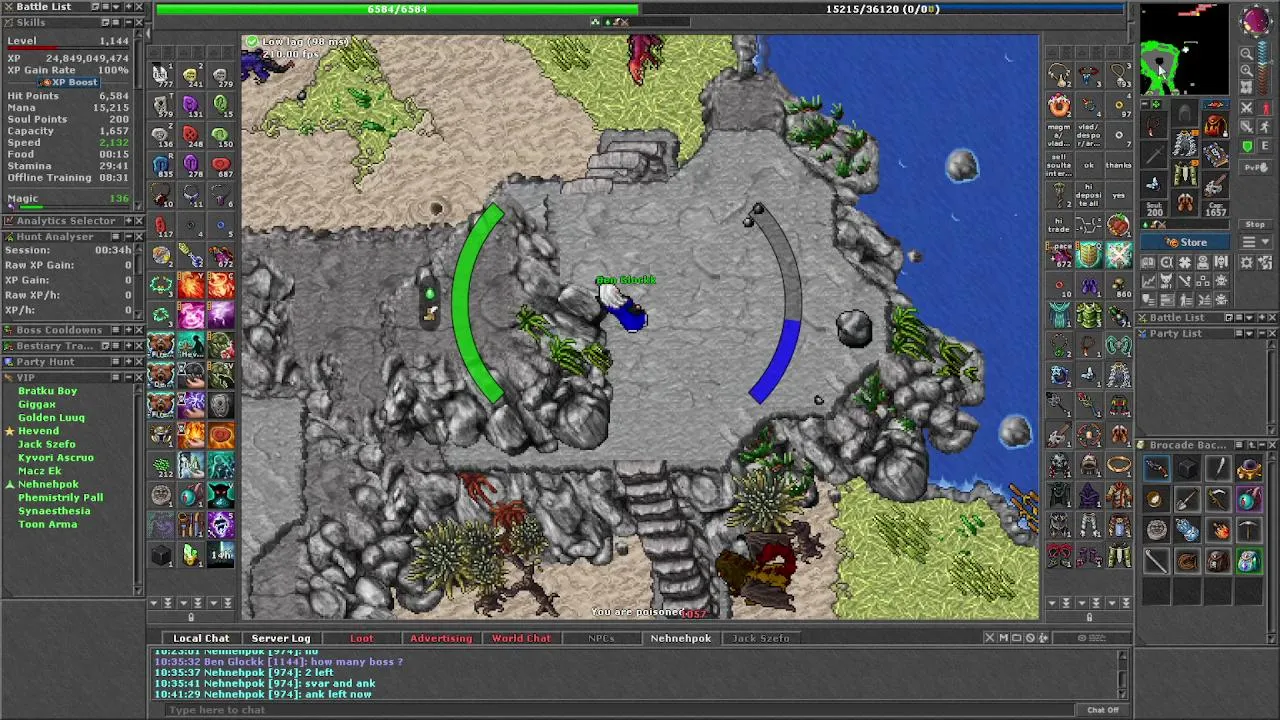Screen dimensions: 1280x720
Task: Collapse the VIP list header
Action: pos(128,378)
